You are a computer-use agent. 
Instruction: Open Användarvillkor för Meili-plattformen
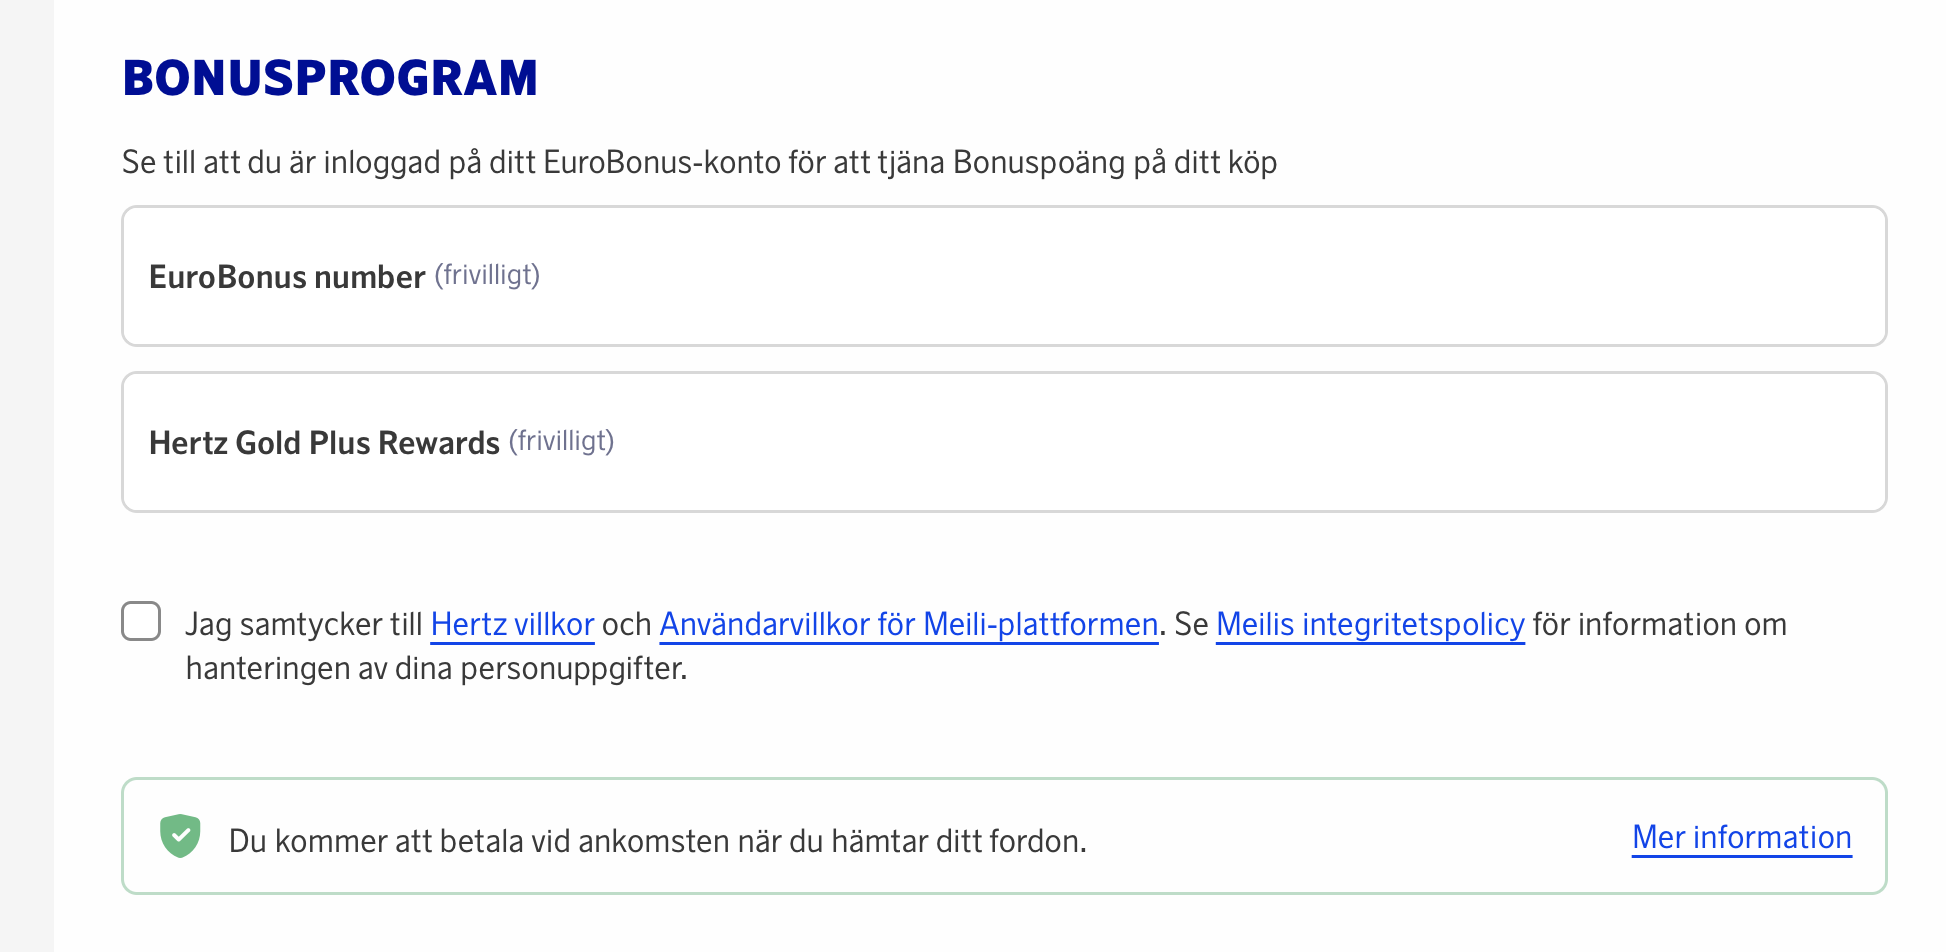[907, 624]
